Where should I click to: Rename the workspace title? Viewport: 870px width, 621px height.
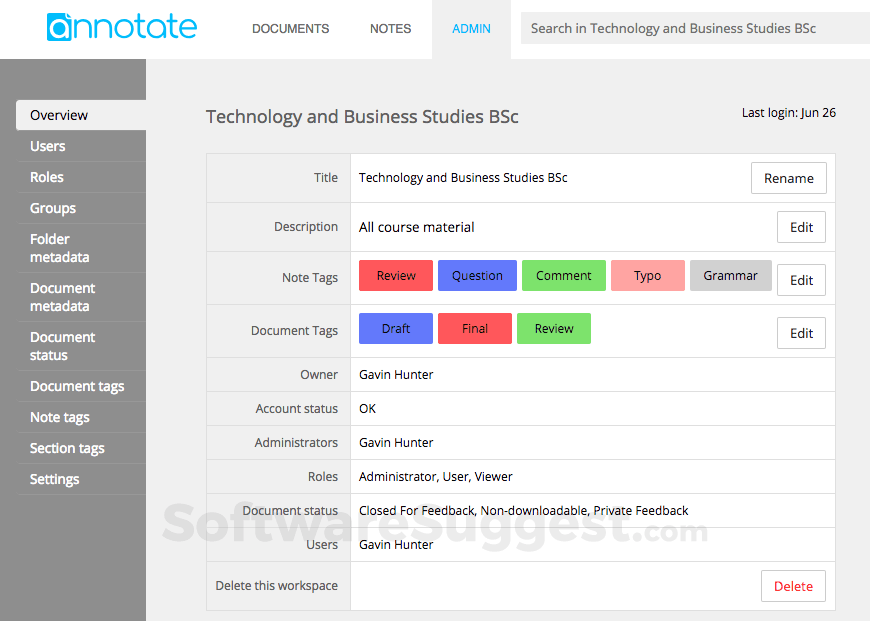click(788, 178)
